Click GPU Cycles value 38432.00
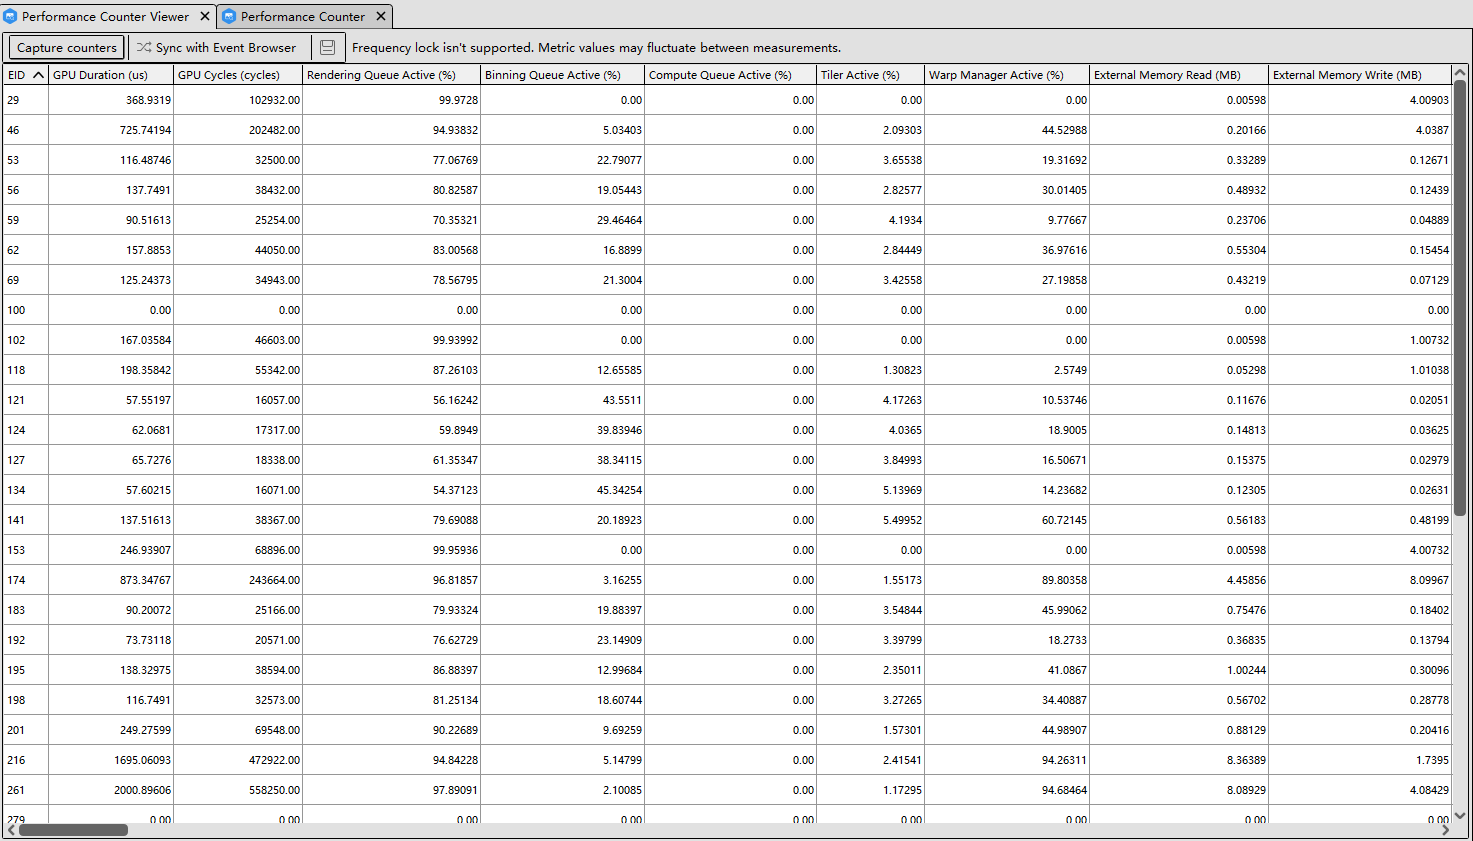Screen dimensions: 1473x841 pos(277,190)
